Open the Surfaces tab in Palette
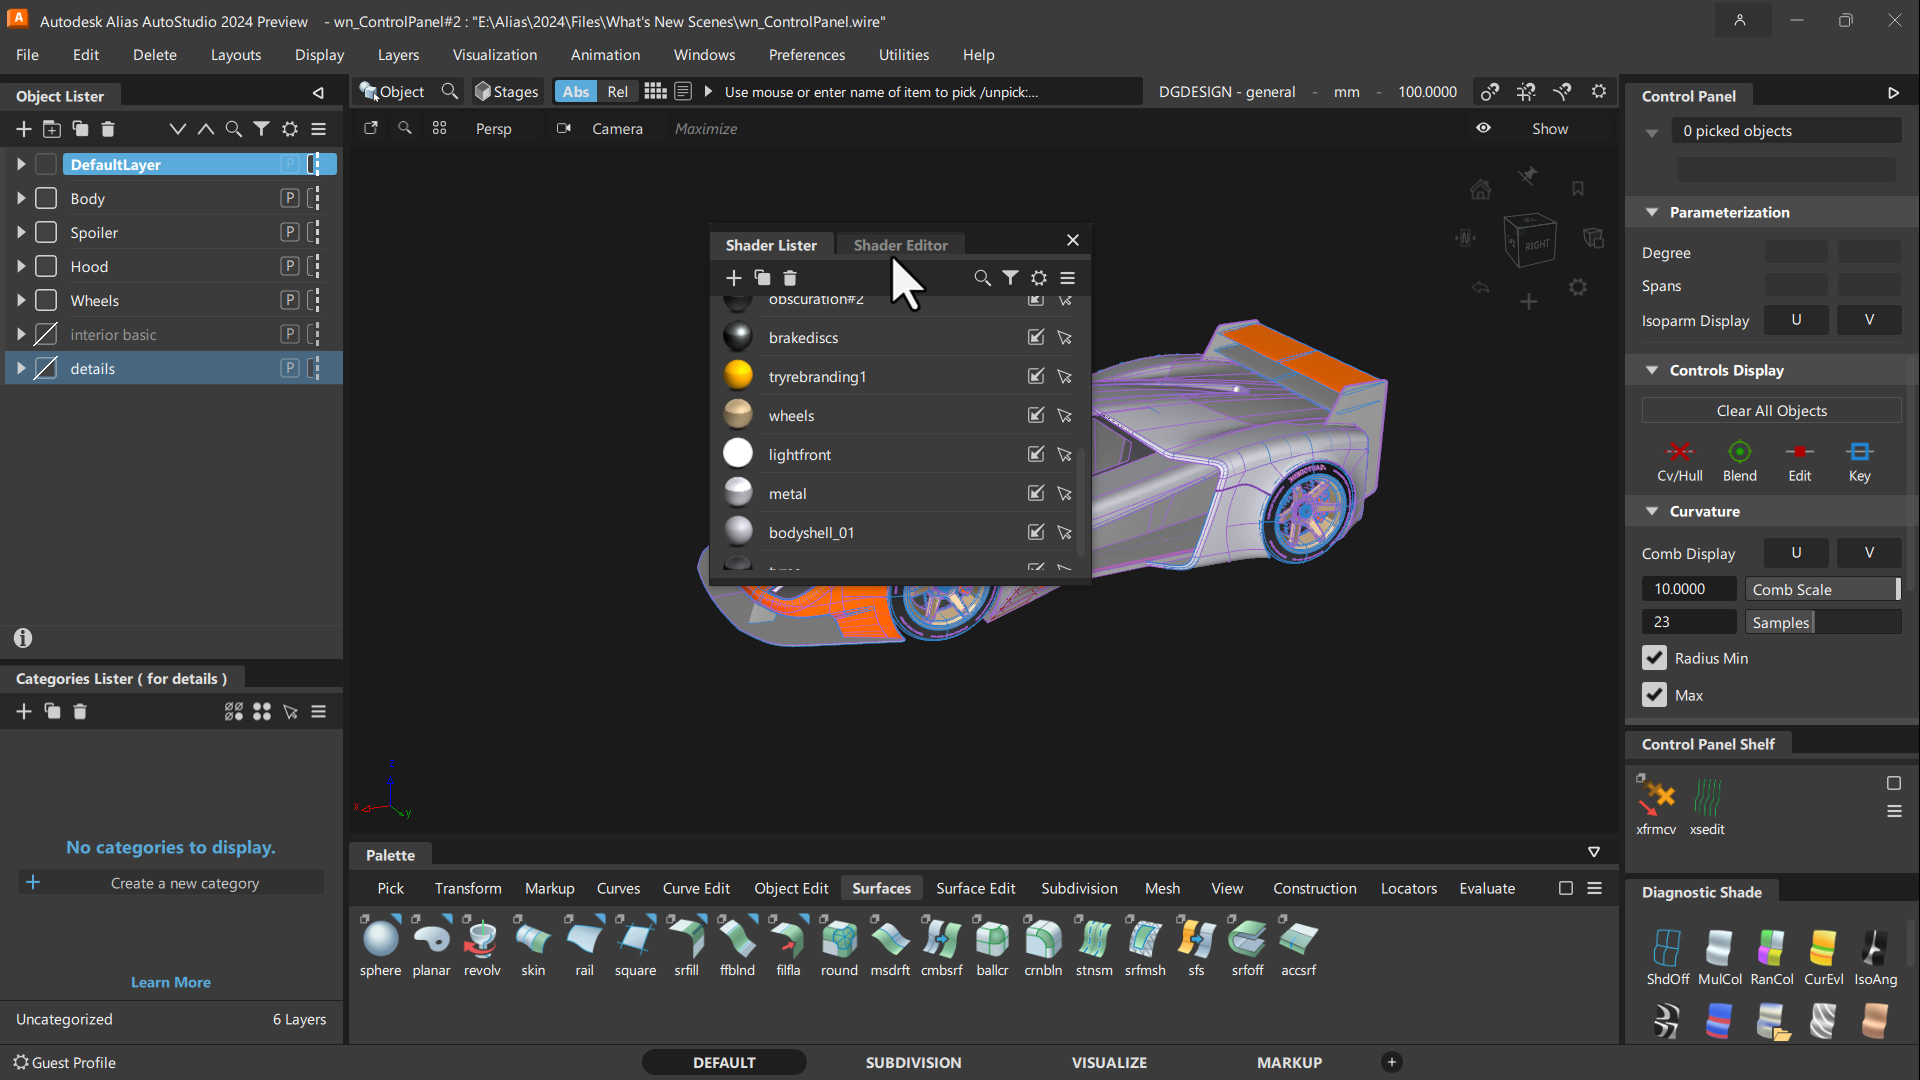The image size is (1920, 1080). 881,887
